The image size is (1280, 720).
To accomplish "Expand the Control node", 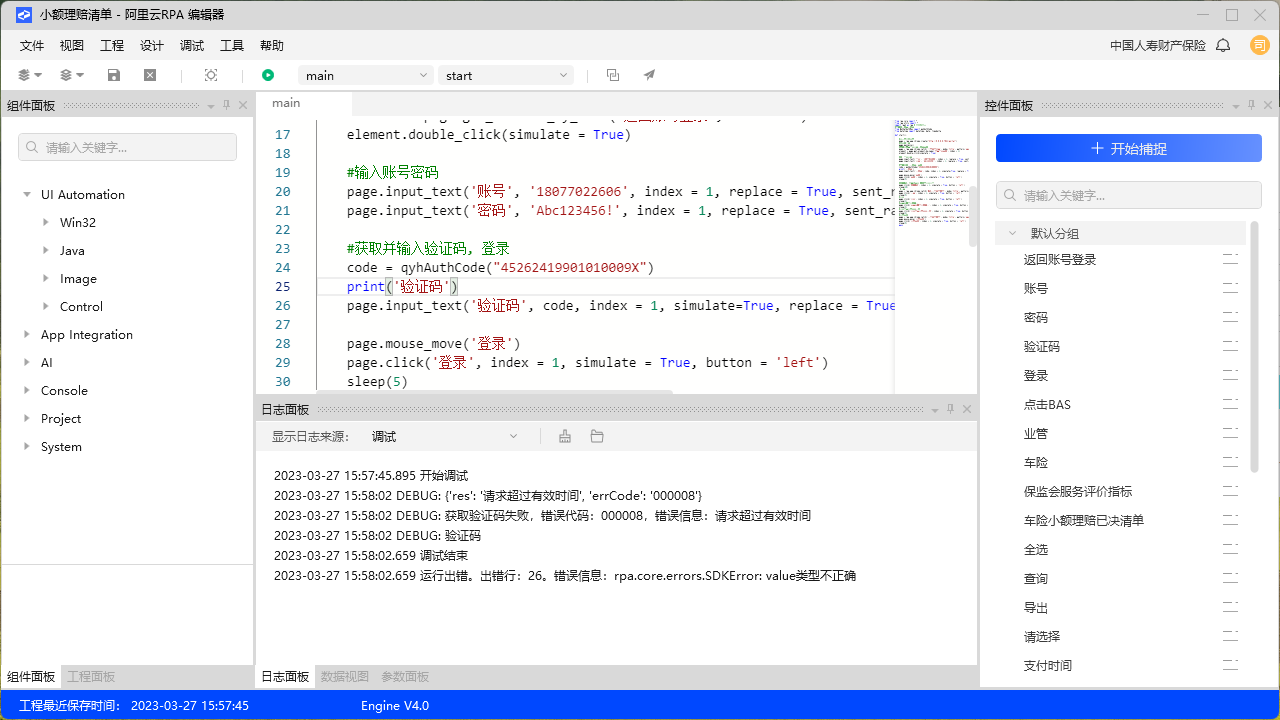I will click(46, 307).
